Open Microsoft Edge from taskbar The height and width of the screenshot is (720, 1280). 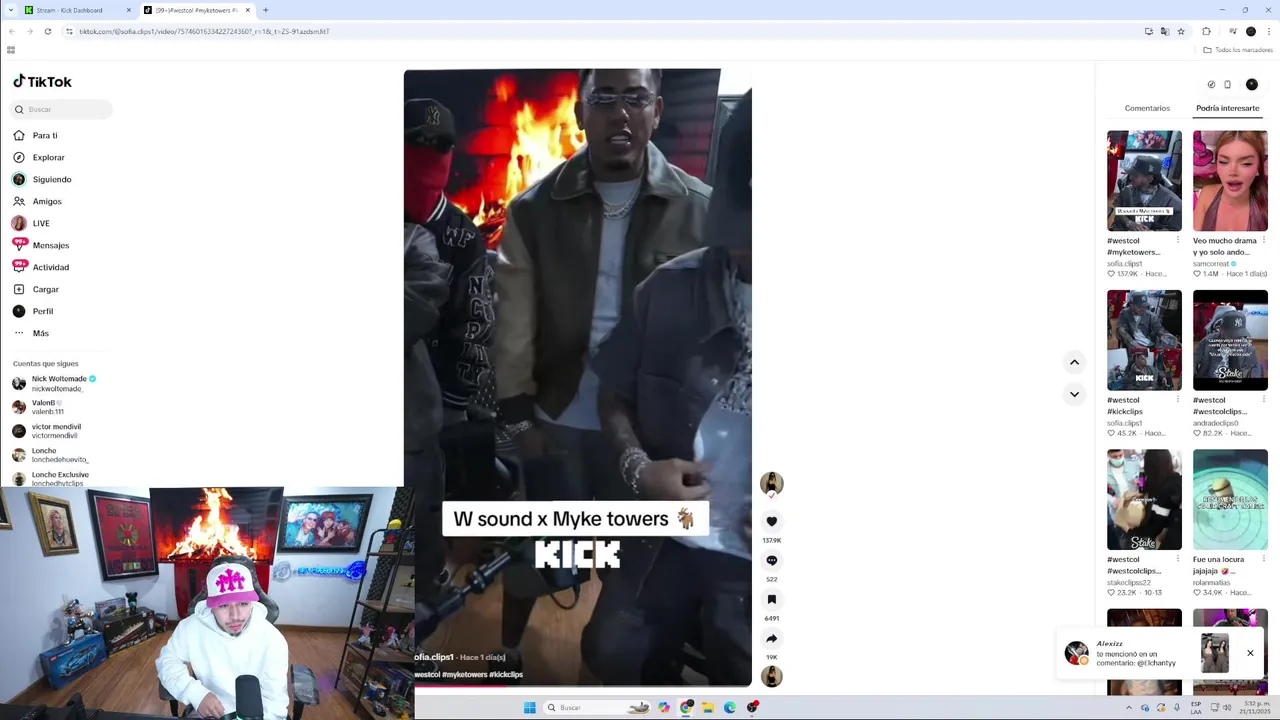click(x=730, y=707)
